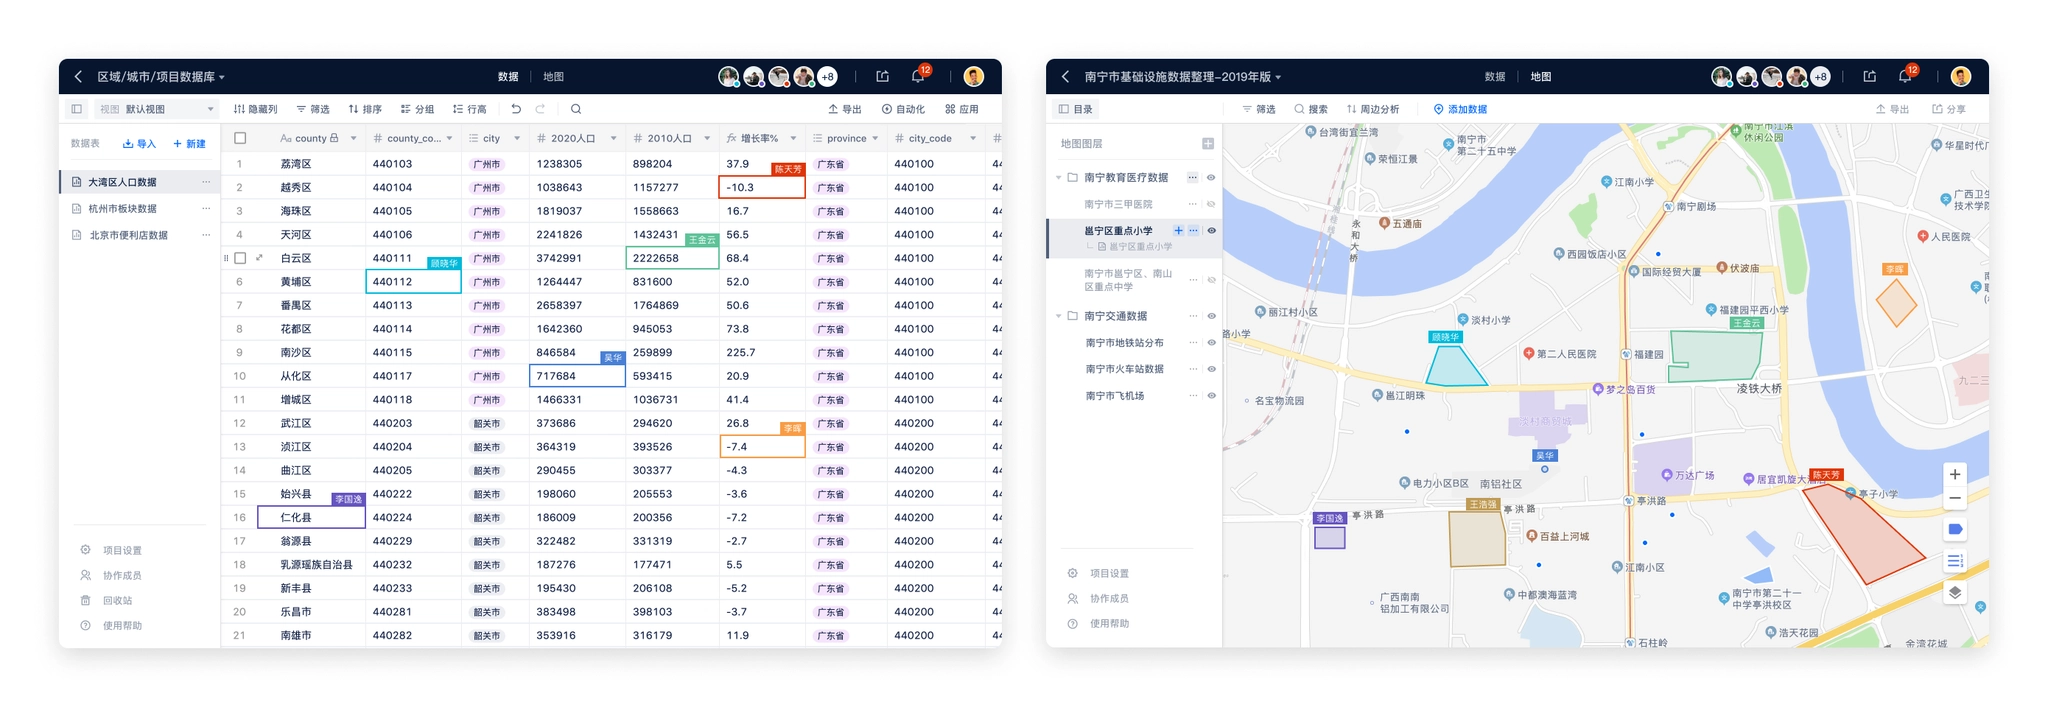Collapse the 南宁教育医疗数据 folder
The image size is (2048, 707).
coord(1059,178)
